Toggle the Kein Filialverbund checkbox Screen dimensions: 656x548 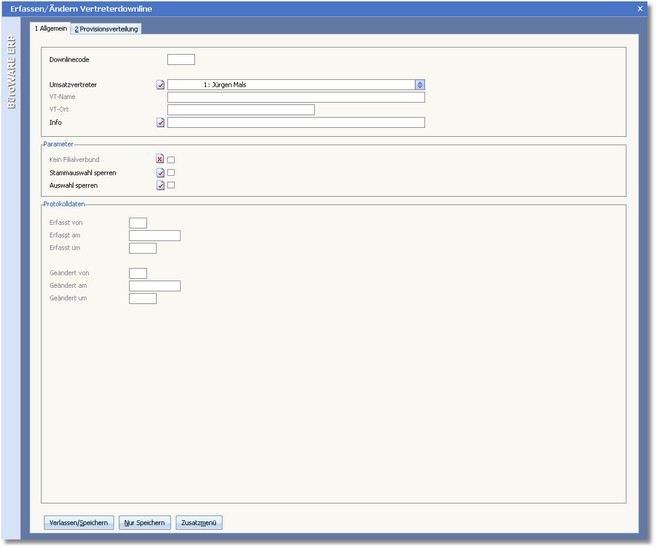click(172, 159)
